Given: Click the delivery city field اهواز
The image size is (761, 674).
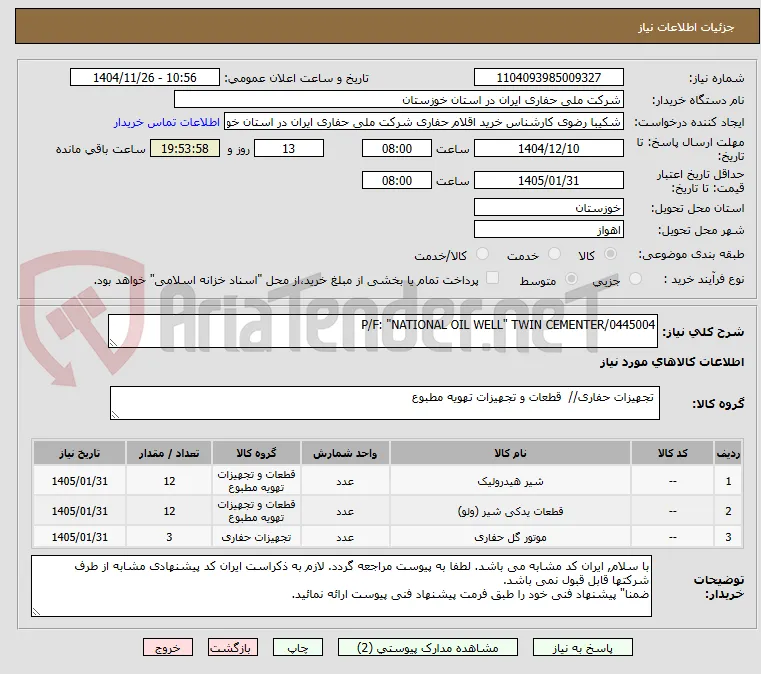Looking at the screenshot, I should coord(548,230).
